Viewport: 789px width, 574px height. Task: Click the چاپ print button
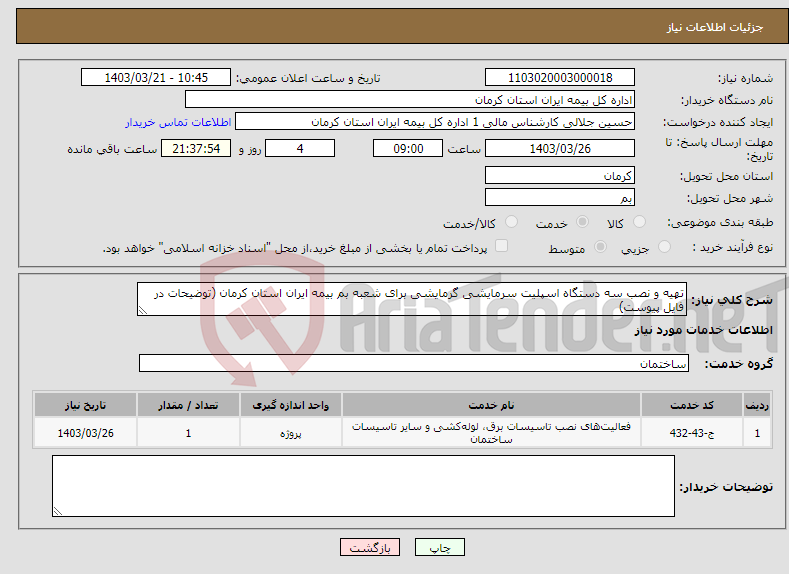coord(440,547)
